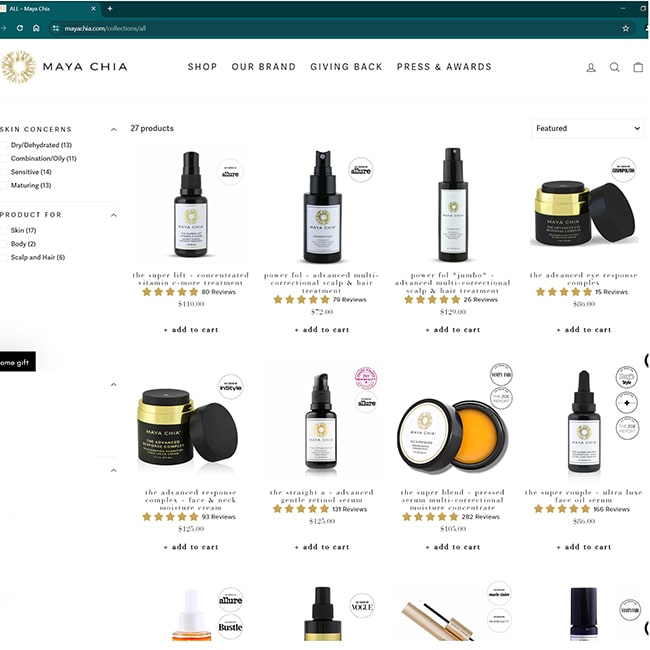Viewport: 650px width, 650px height.
Task: Close the ALL – Maya Chia tab
Action: tap(94, 8)
